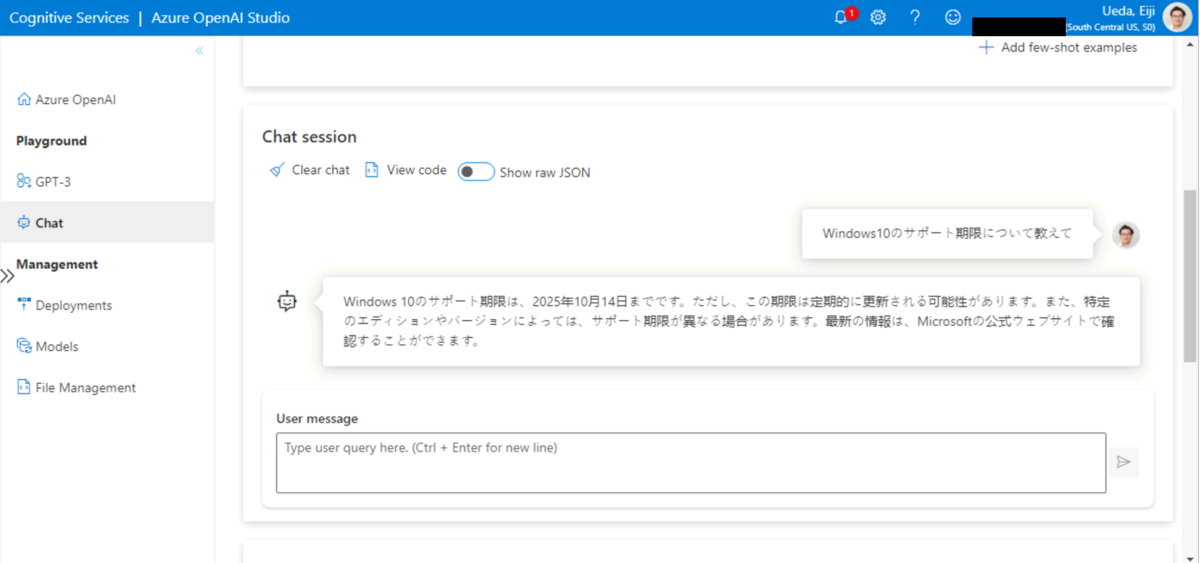Select Chat in the Playground menu
Viewport: 1200px width, 563px height.
pyautogui.click(x=107, y=223)
